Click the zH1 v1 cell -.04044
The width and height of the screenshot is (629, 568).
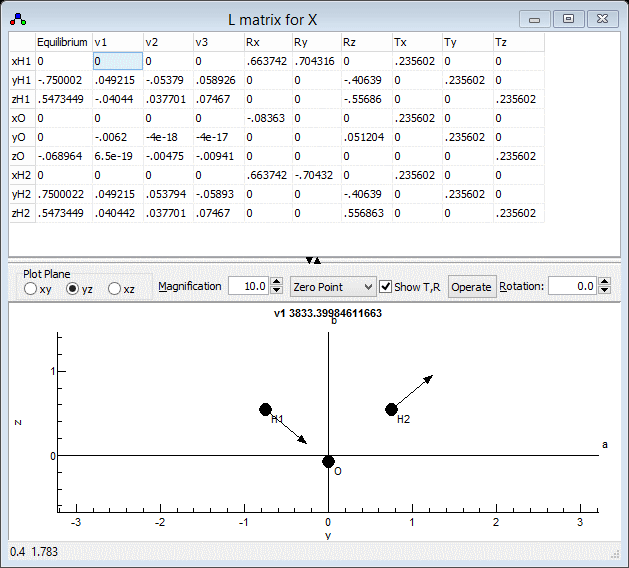[x=118, y=99]
